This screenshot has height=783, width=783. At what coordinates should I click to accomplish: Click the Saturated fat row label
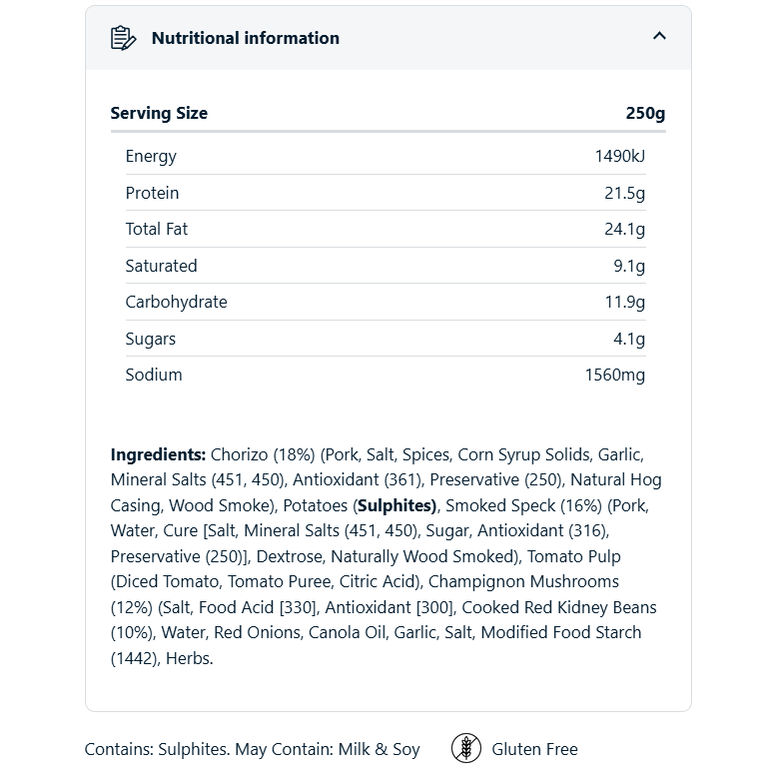pos(161,266)
